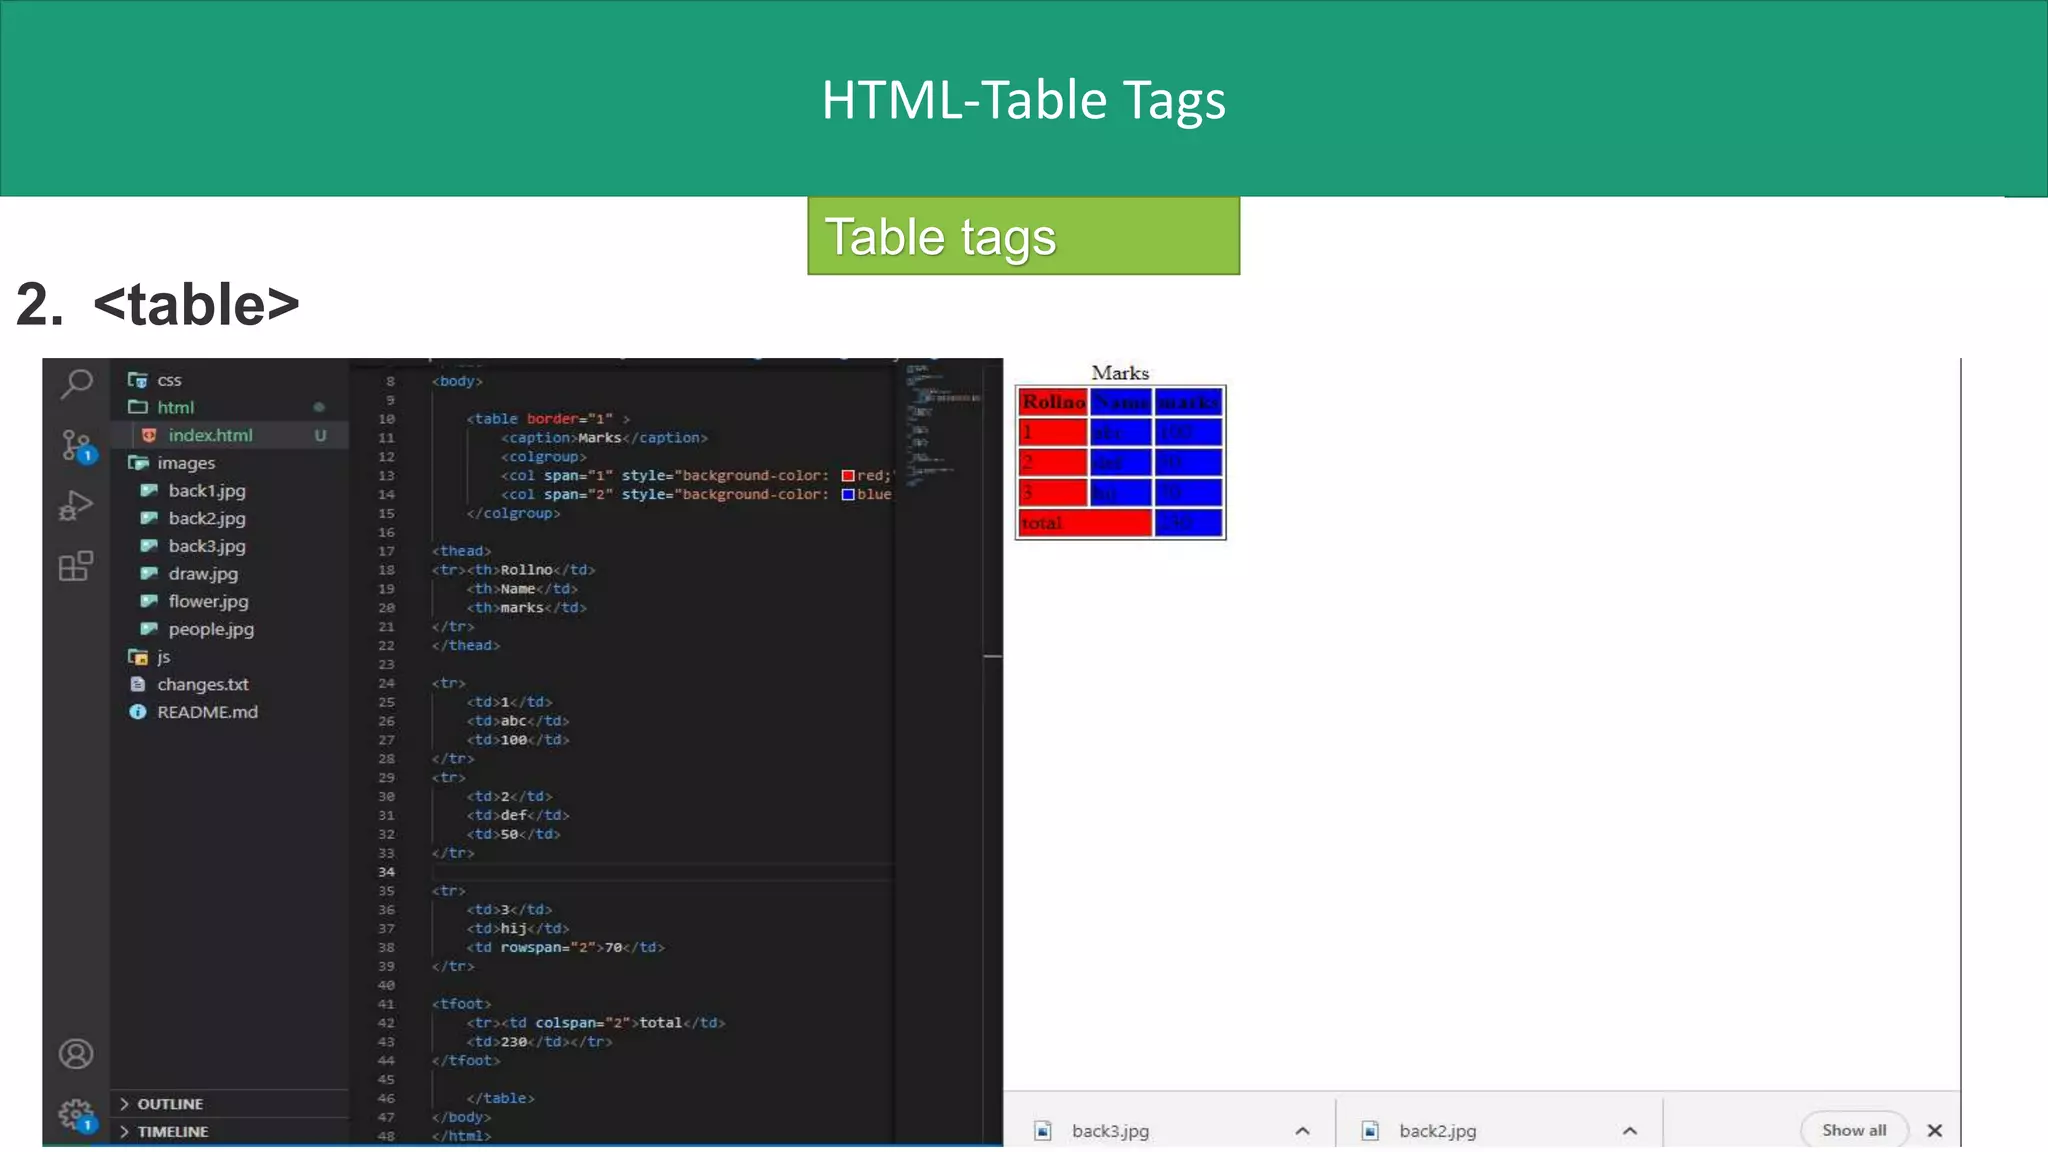Image resolution: width=2048 pixels, height=1152 pixels.
Task: Select back3.jpg in the file tree
Action: tap(207, 546)
